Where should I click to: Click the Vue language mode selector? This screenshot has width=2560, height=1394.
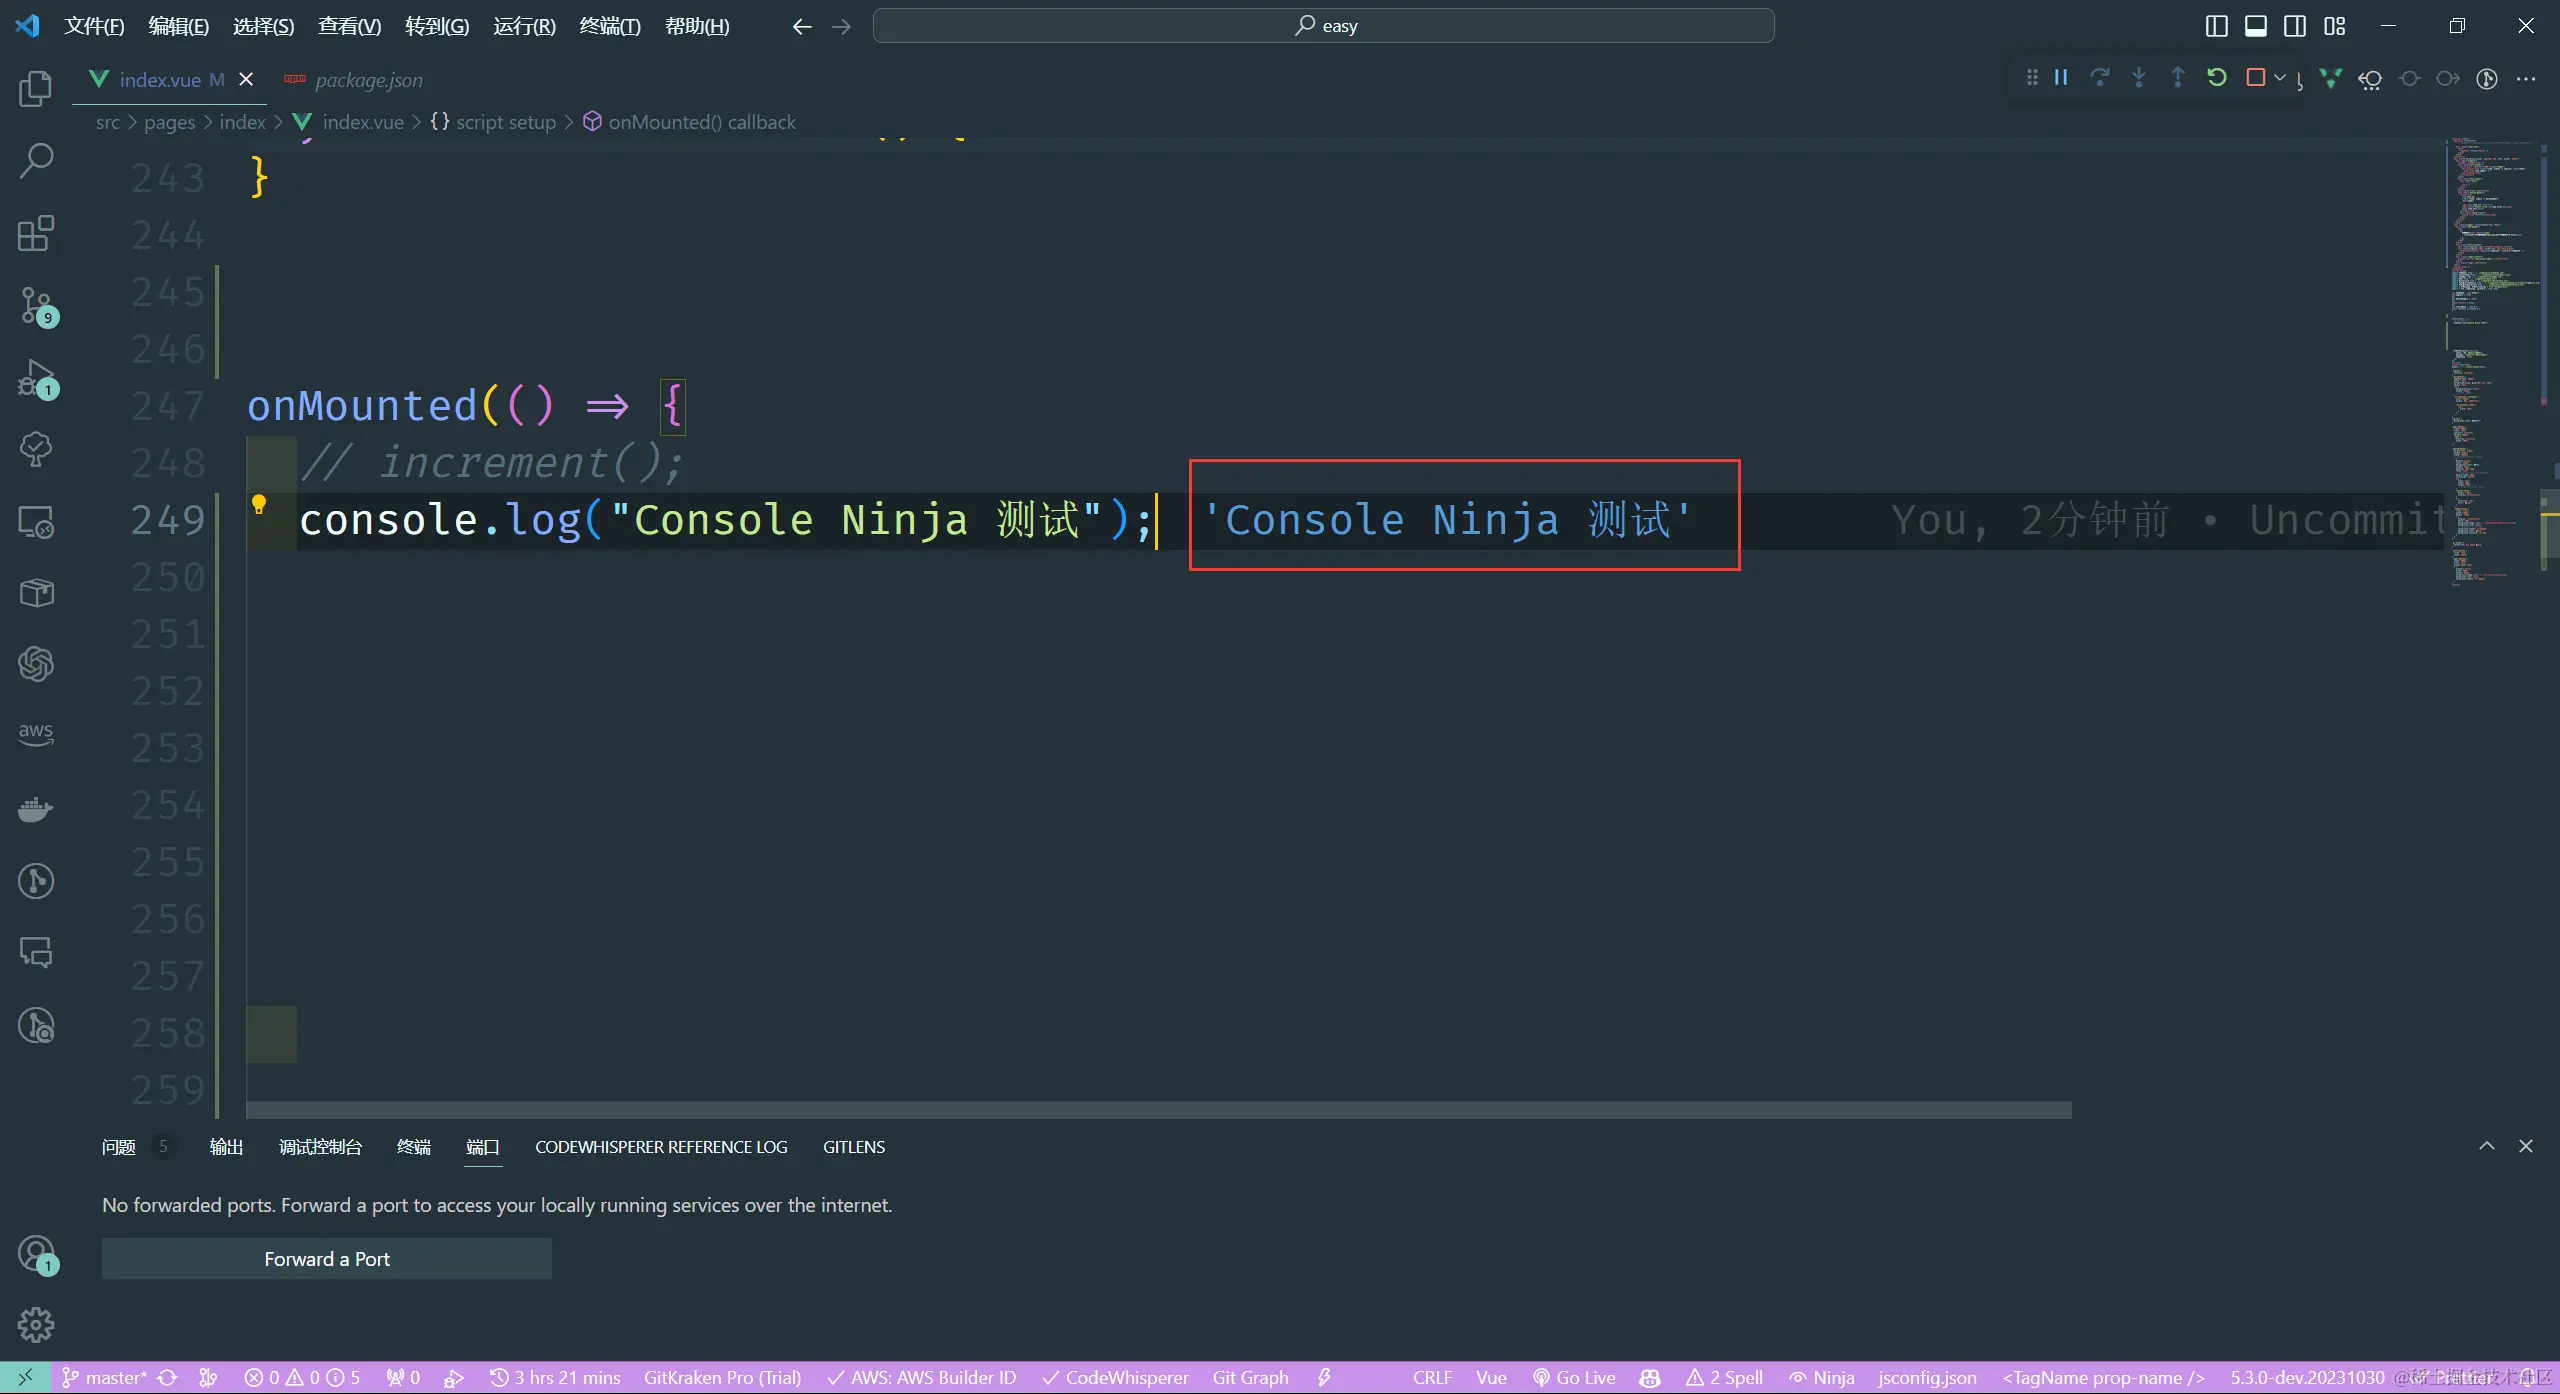point(1491,1378)
